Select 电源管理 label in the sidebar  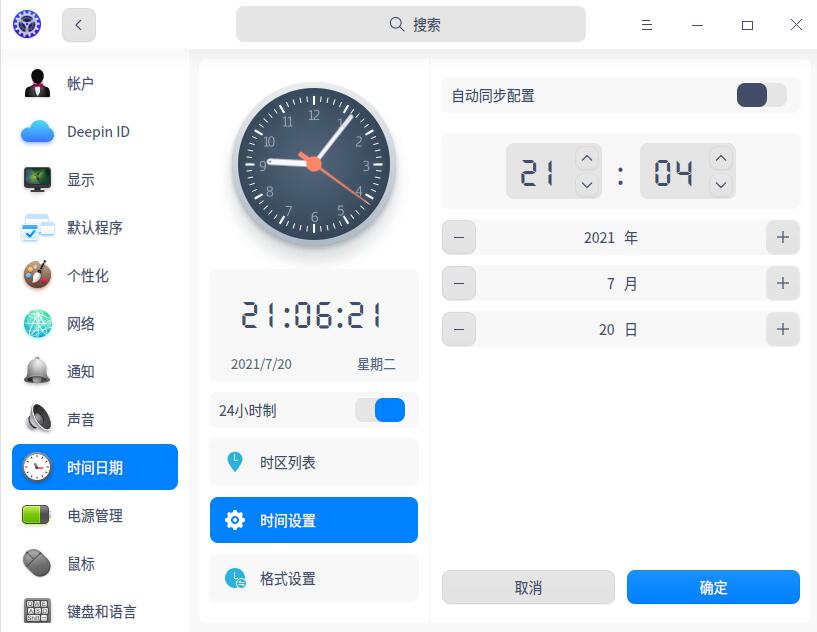[95, 515]
